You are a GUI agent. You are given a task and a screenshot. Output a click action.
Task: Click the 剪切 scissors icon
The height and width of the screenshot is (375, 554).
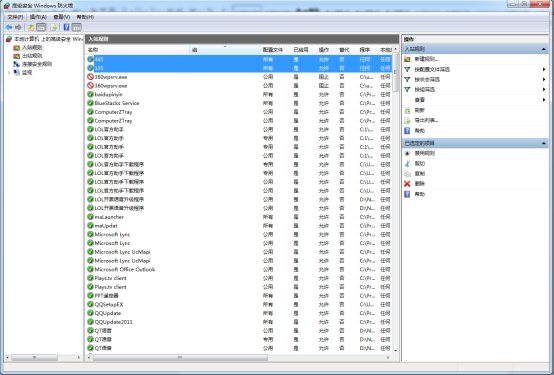[407, 164]
